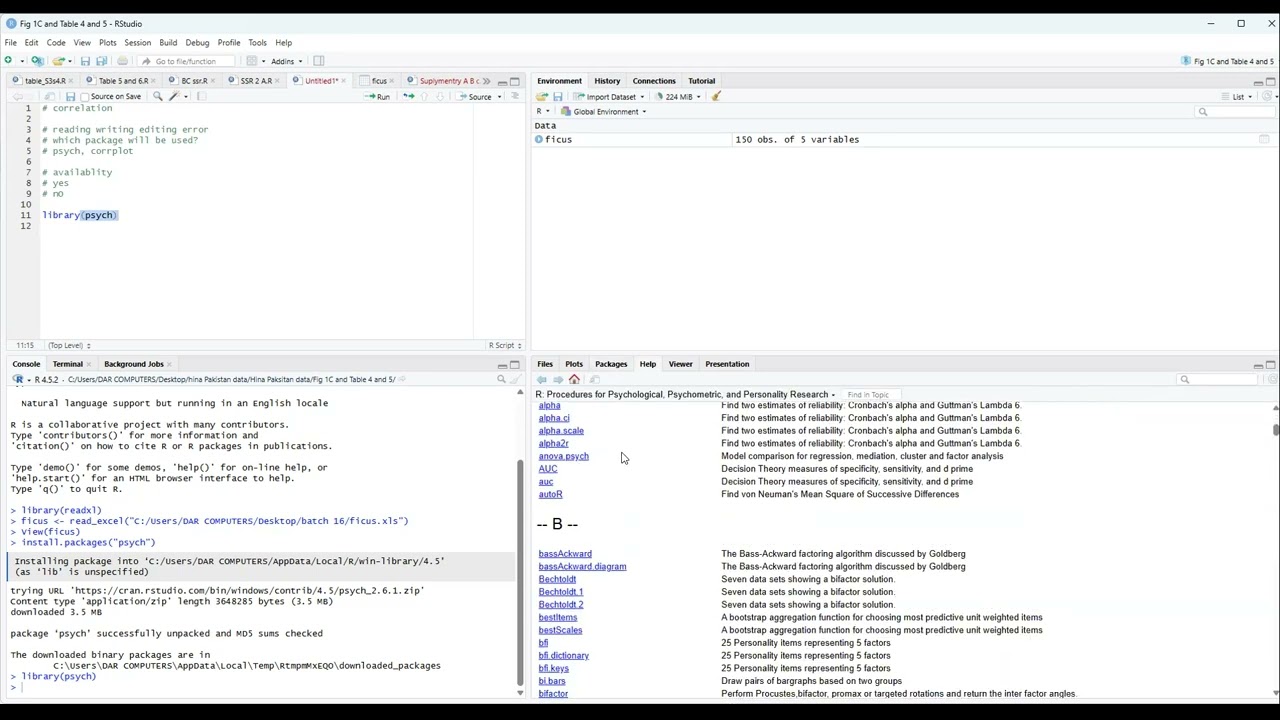Open the 224 MiB memory usage dropdown
Screen dimensions: 1280x720
click(x=679, y=97)
